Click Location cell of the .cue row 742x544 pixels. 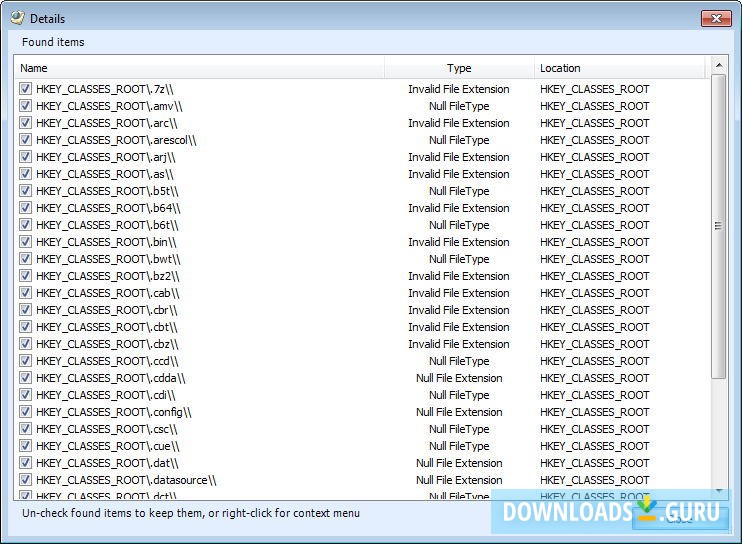point(594,446)
